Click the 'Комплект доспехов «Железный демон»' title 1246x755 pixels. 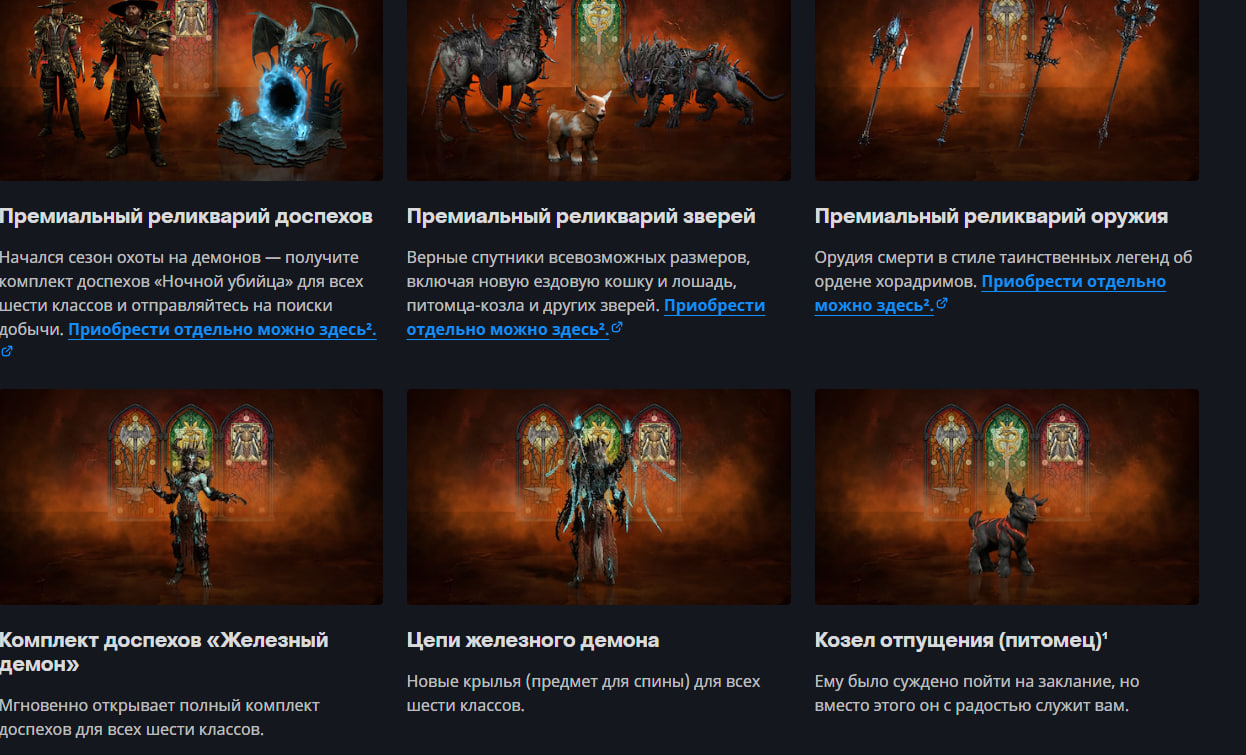tap(164, 652)
